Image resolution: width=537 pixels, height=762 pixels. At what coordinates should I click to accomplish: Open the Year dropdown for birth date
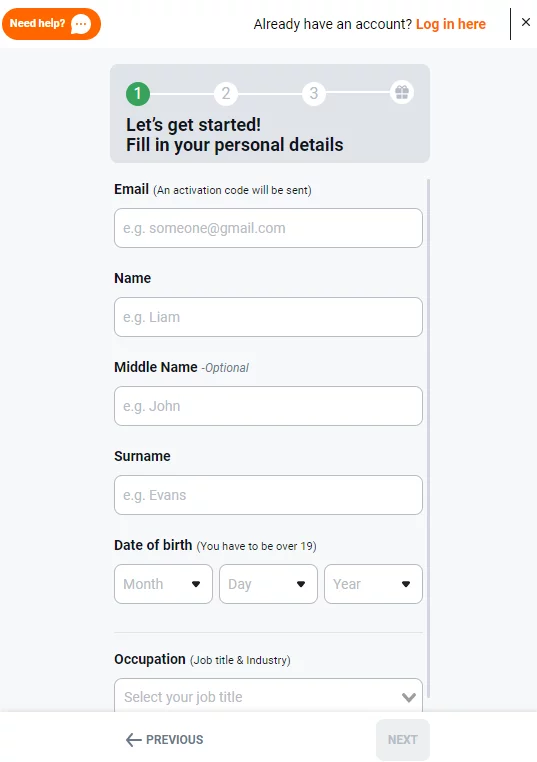pos(373,584)
